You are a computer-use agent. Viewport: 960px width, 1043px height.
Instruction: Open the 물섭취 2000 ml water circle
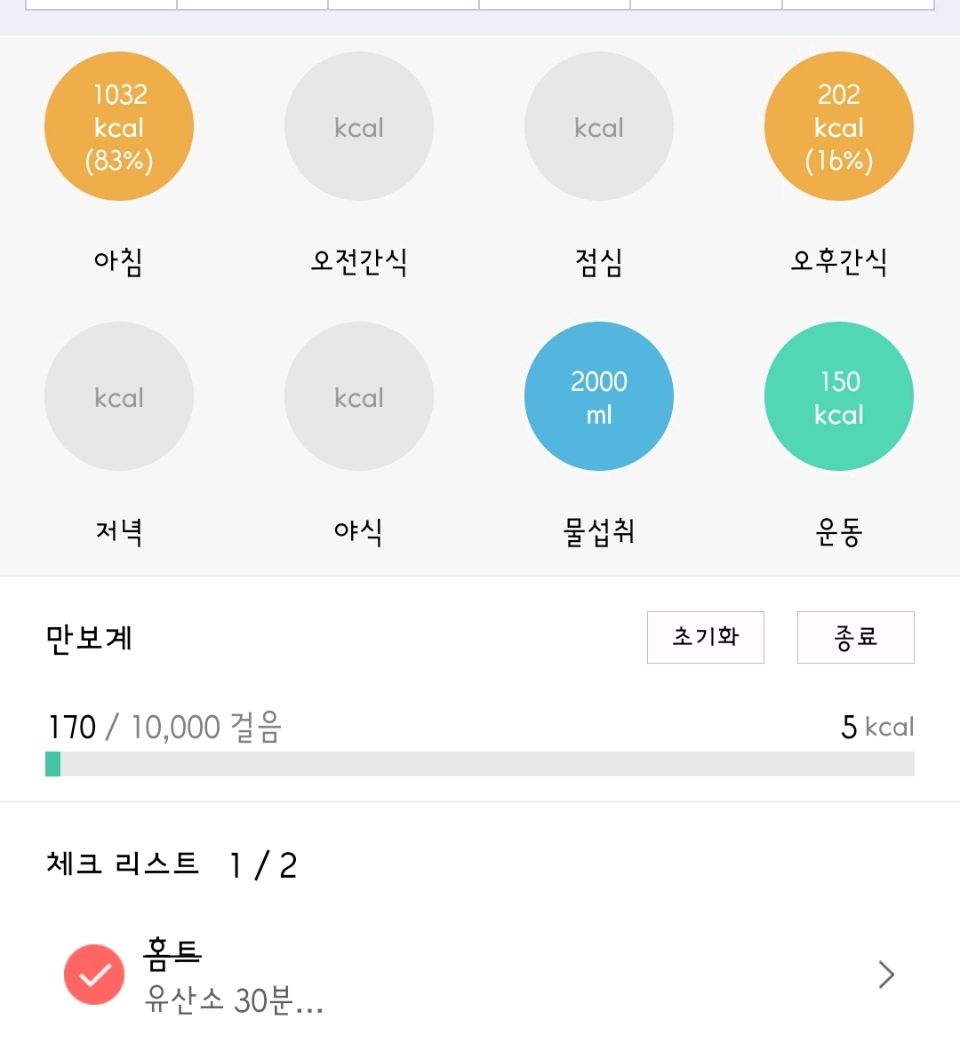[x=599, y=396]
